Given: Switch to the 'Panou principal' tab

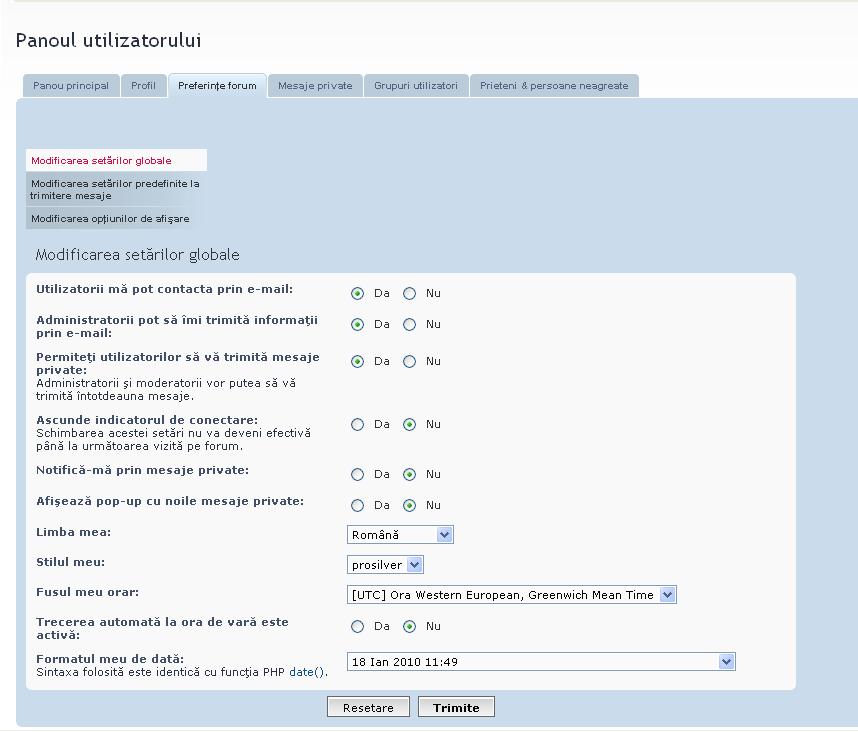Looking at the screenshot, I should [71, 86].
